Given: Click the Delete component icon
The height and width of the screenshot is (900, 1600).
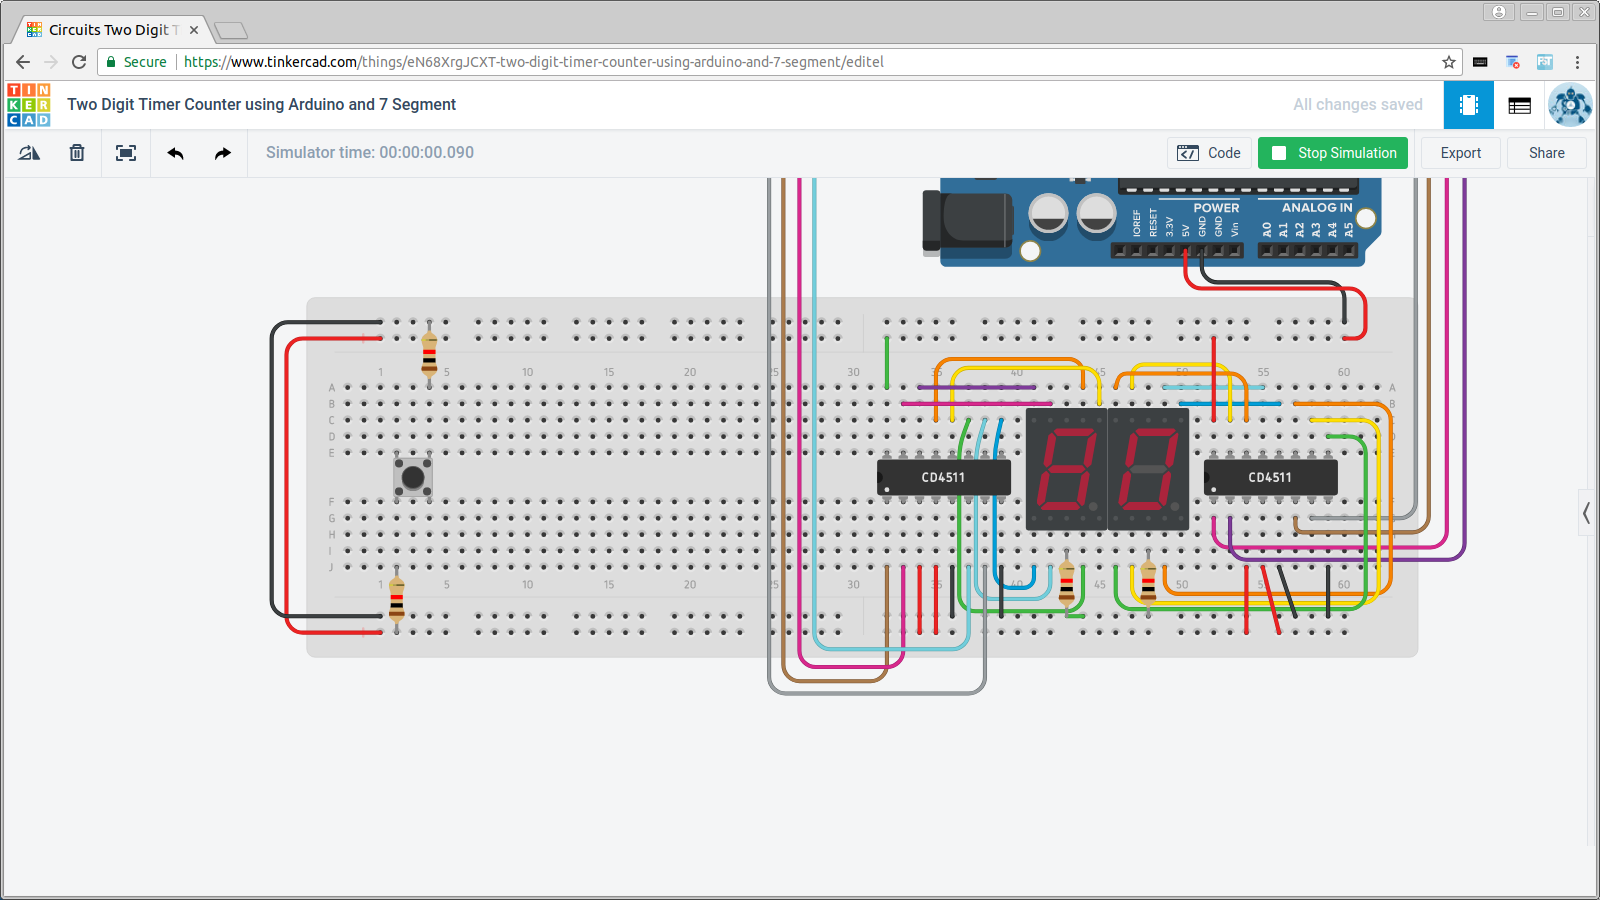Looking at the screenshot, I should (76, 152).
